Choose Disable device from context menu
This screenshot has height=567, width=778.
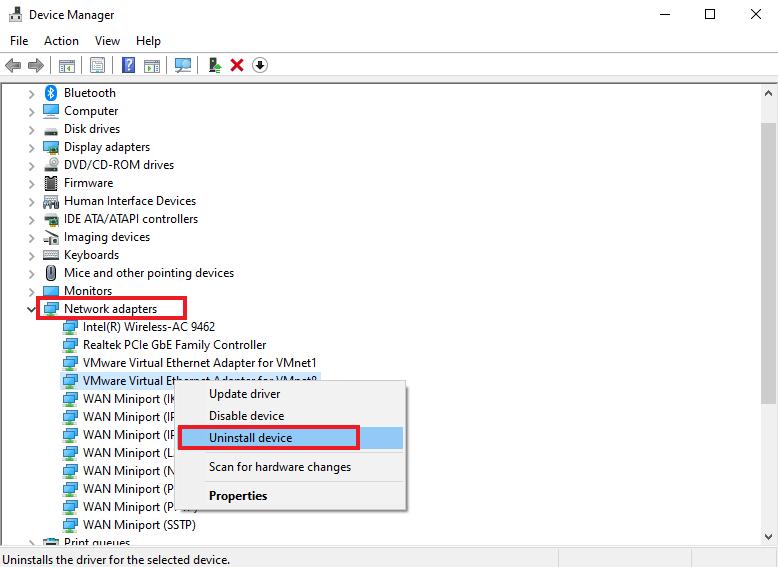290,416
